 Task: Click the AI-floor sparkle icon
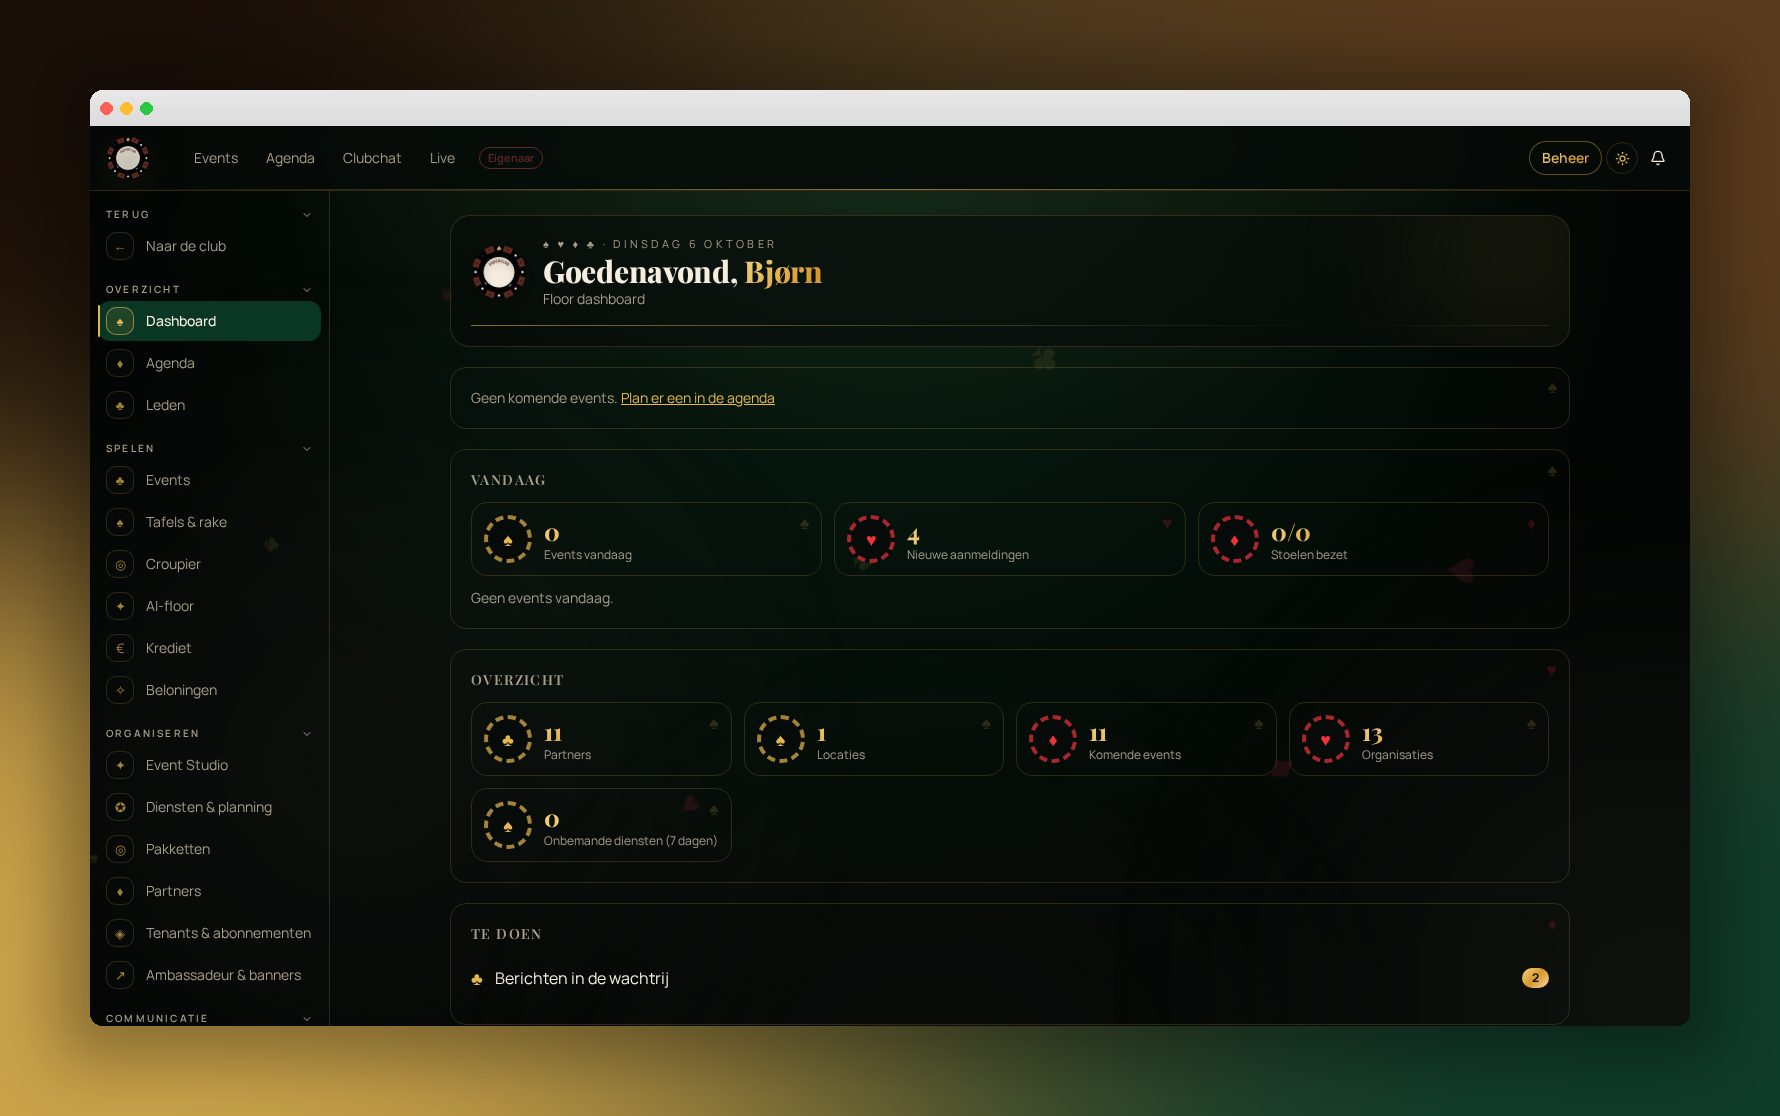[120, 606]
